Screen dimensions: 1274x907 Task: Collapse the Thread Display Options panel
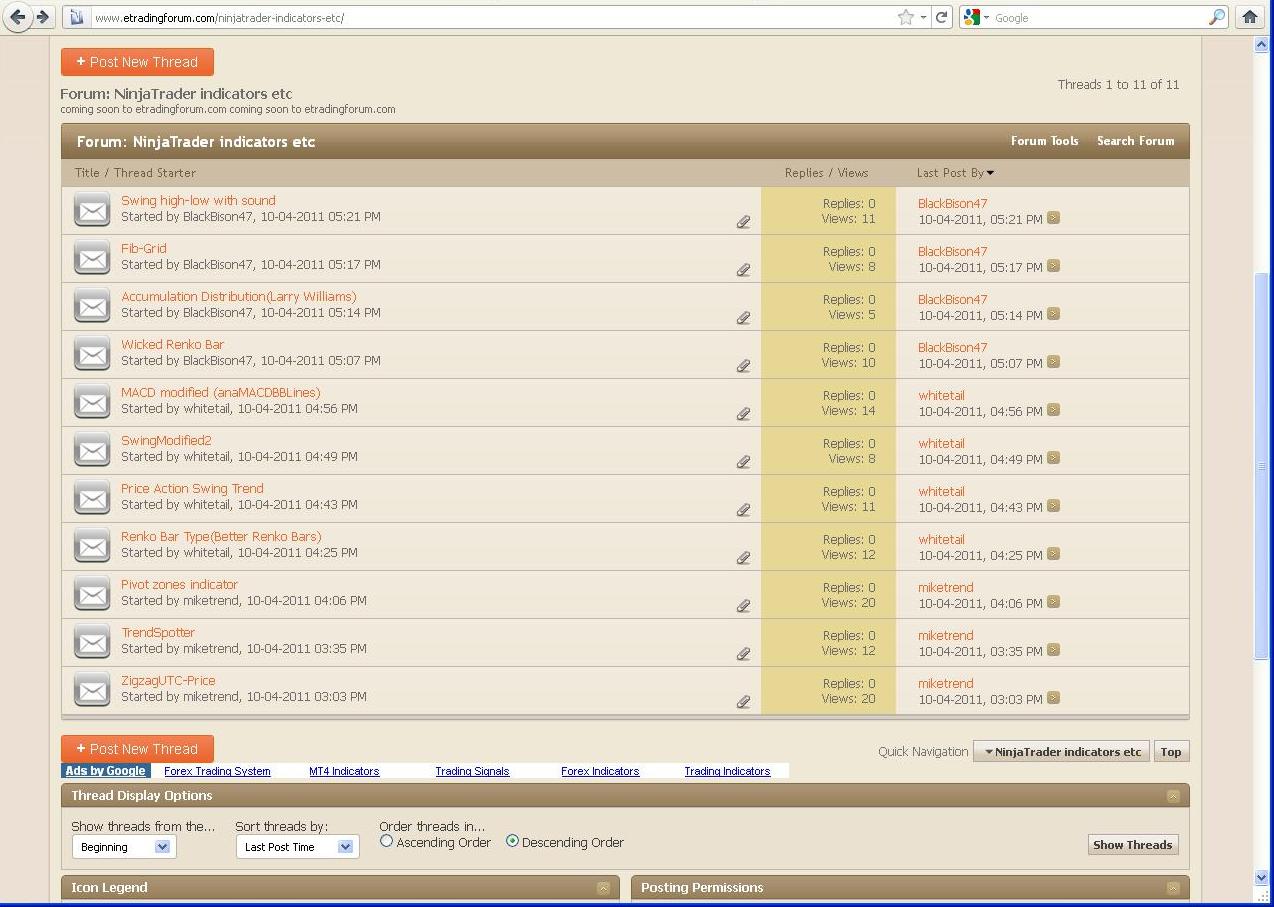pyautogui.click(x=1173, y=796)
